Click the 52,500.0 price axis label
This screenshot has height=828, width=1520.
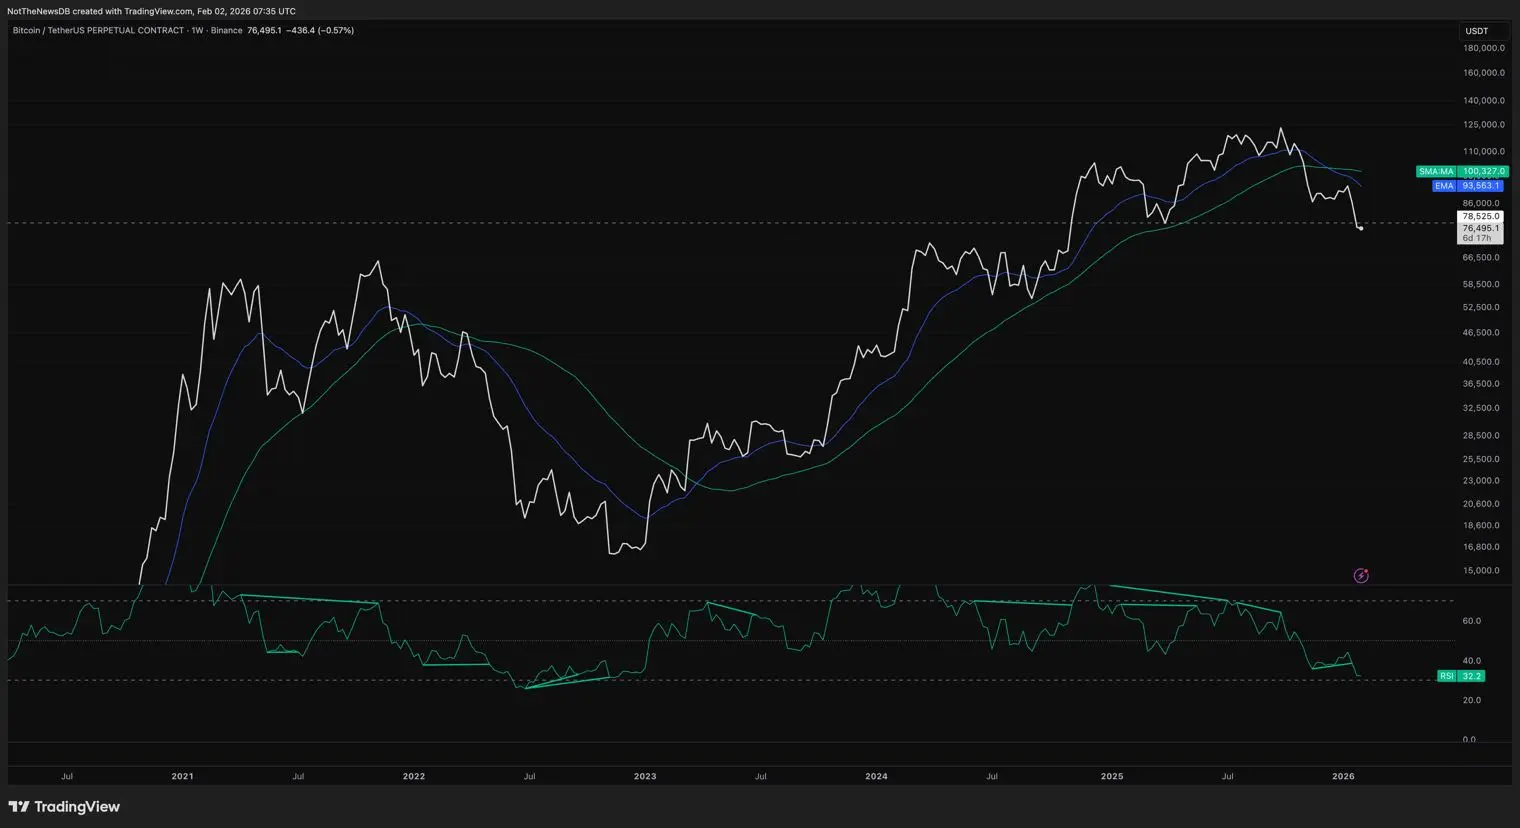click(1481, 308)
